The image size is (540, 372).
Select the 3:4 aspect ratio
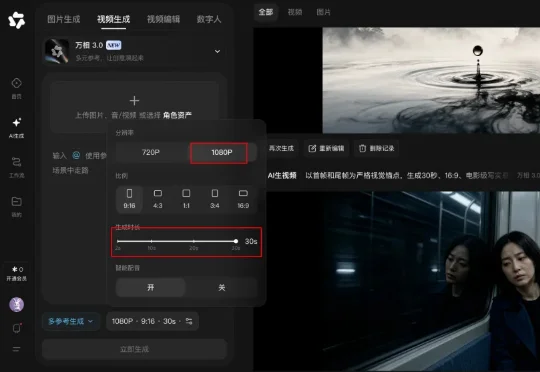(215, 199)
